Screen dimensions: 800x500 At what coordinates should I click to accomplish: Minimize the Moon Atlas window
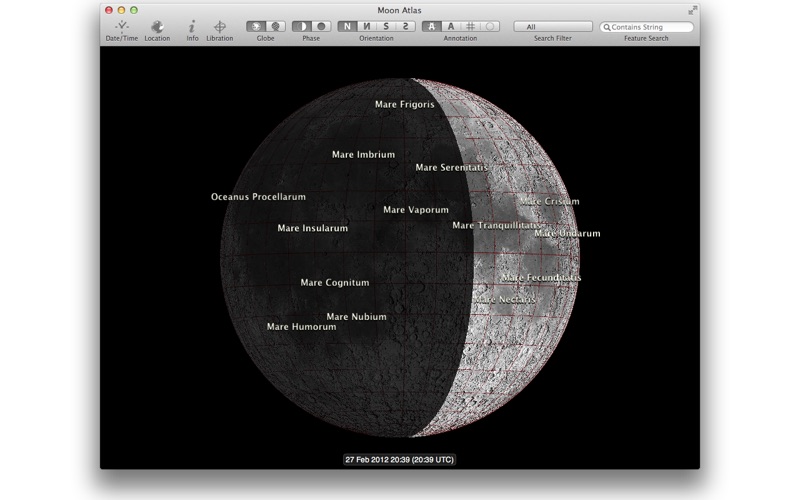(121, 10)
